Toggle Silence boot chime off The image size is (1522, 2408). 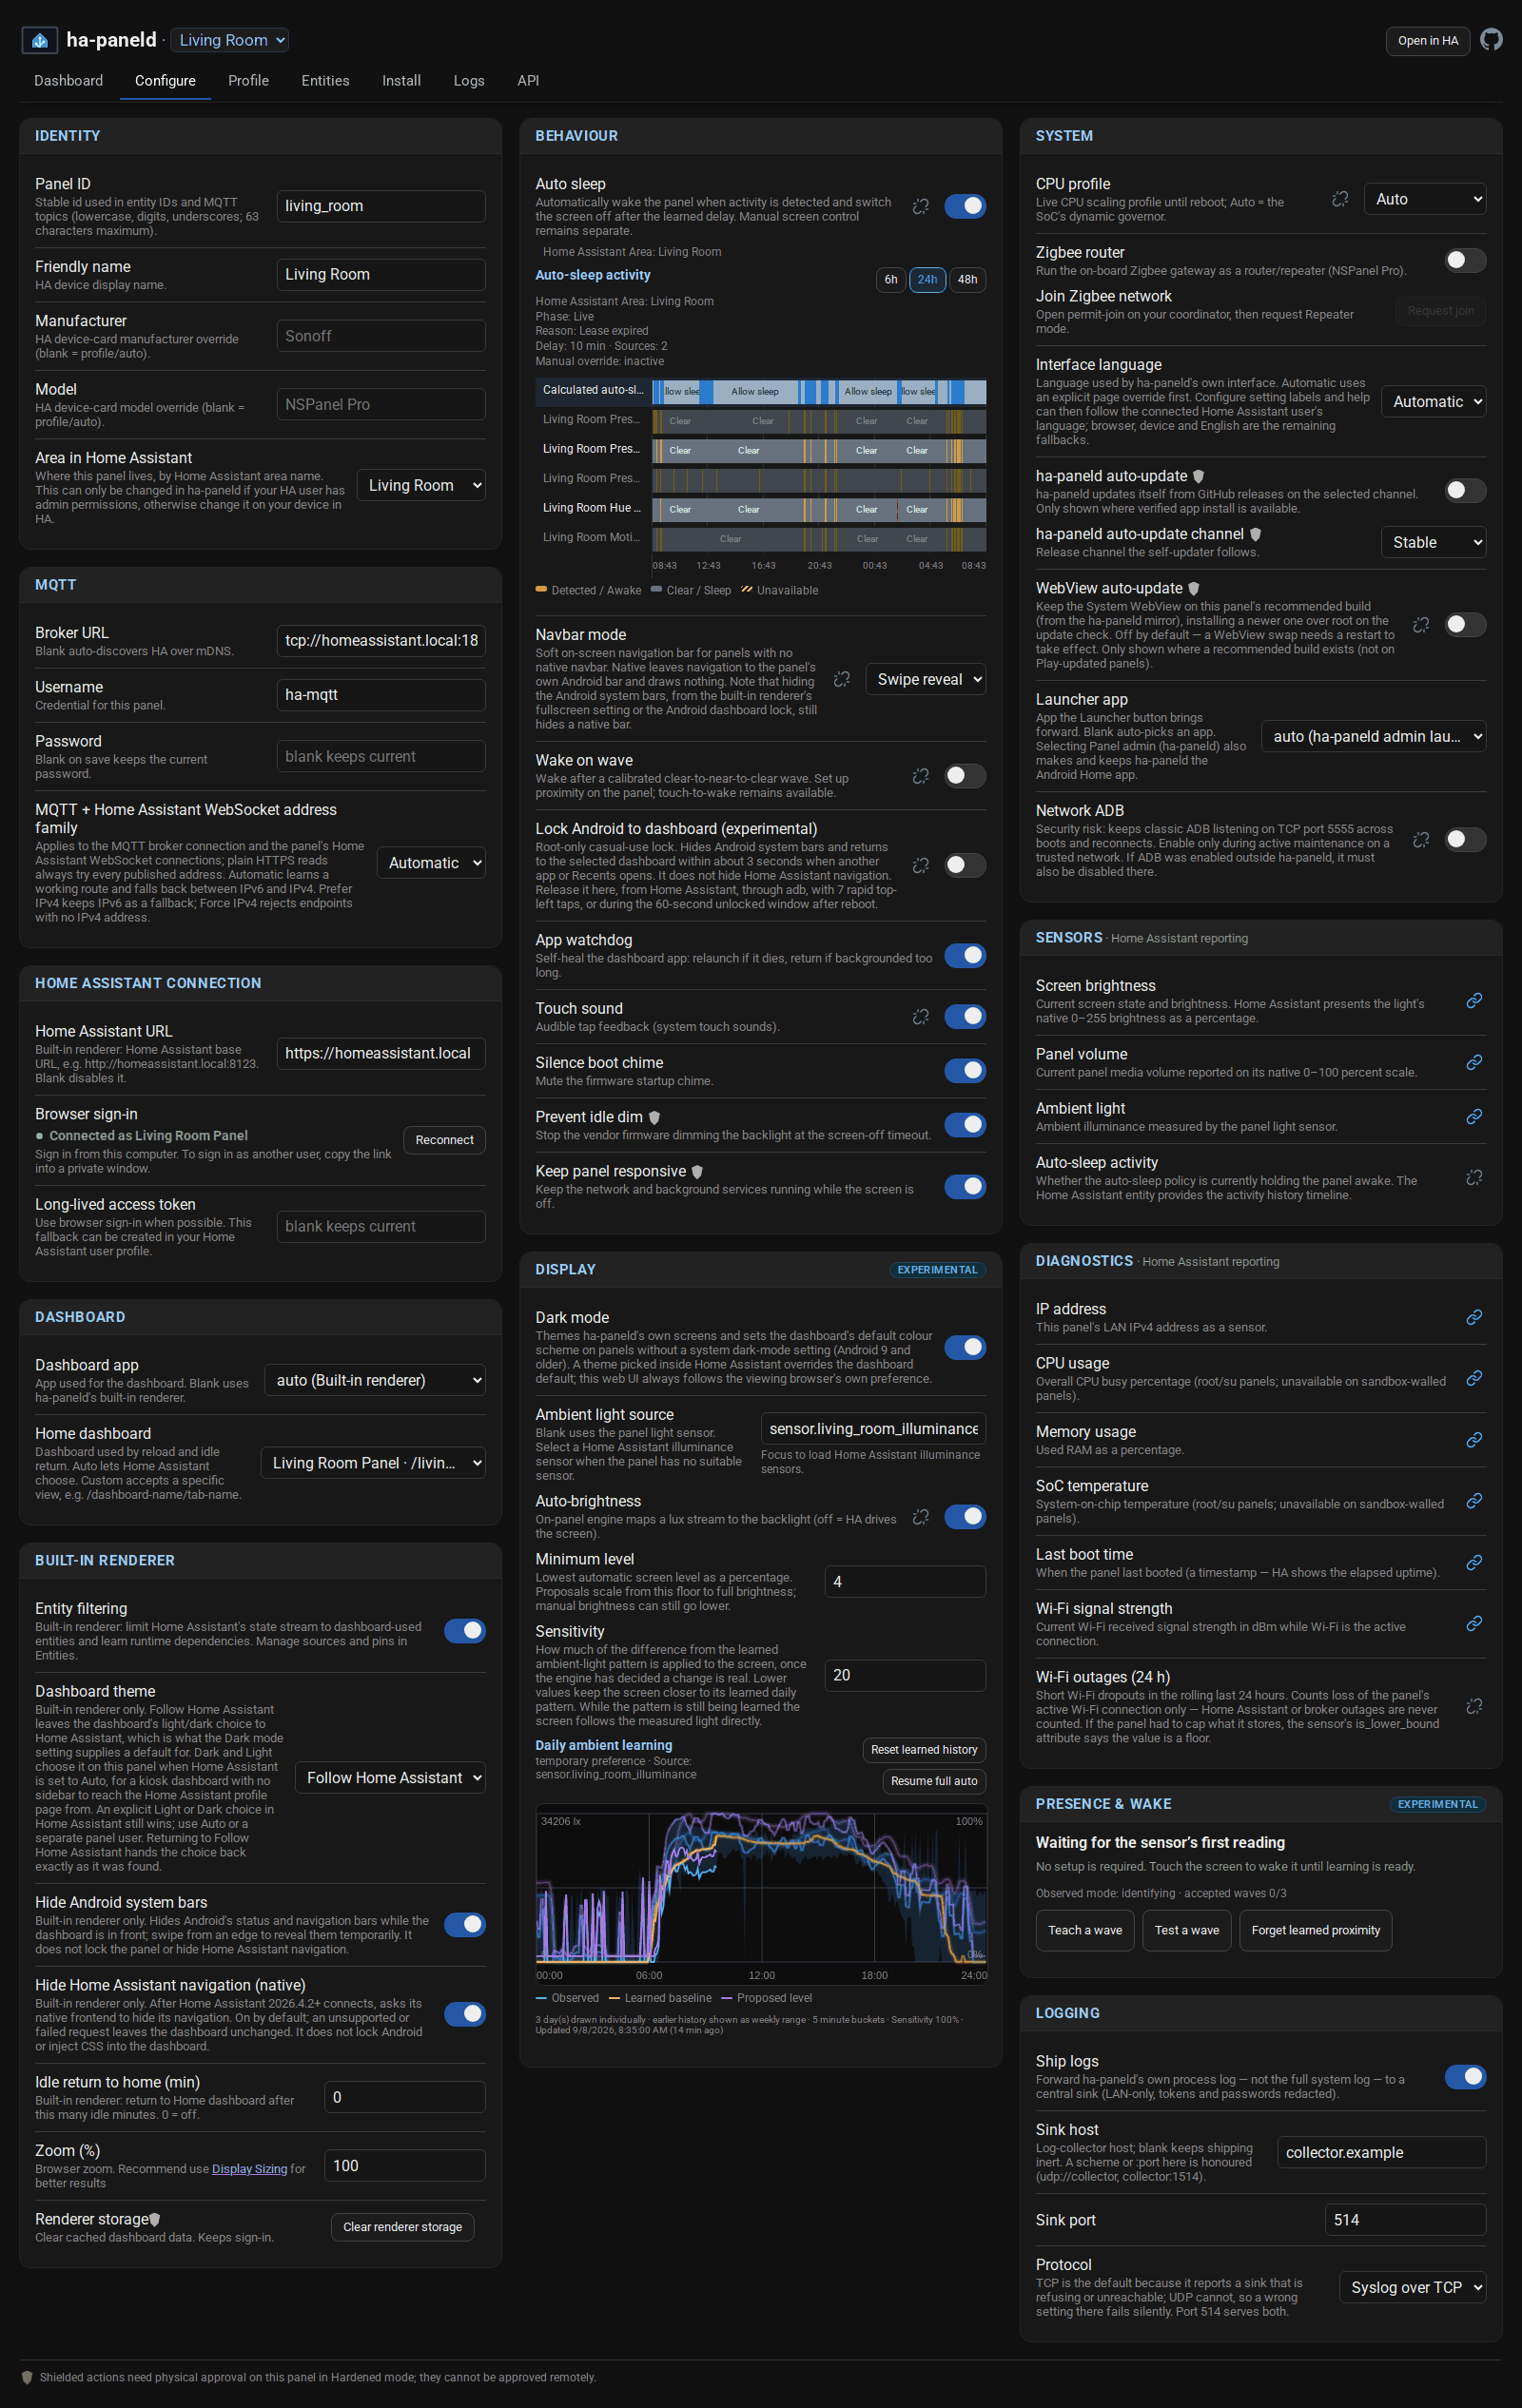point(965,1071)
